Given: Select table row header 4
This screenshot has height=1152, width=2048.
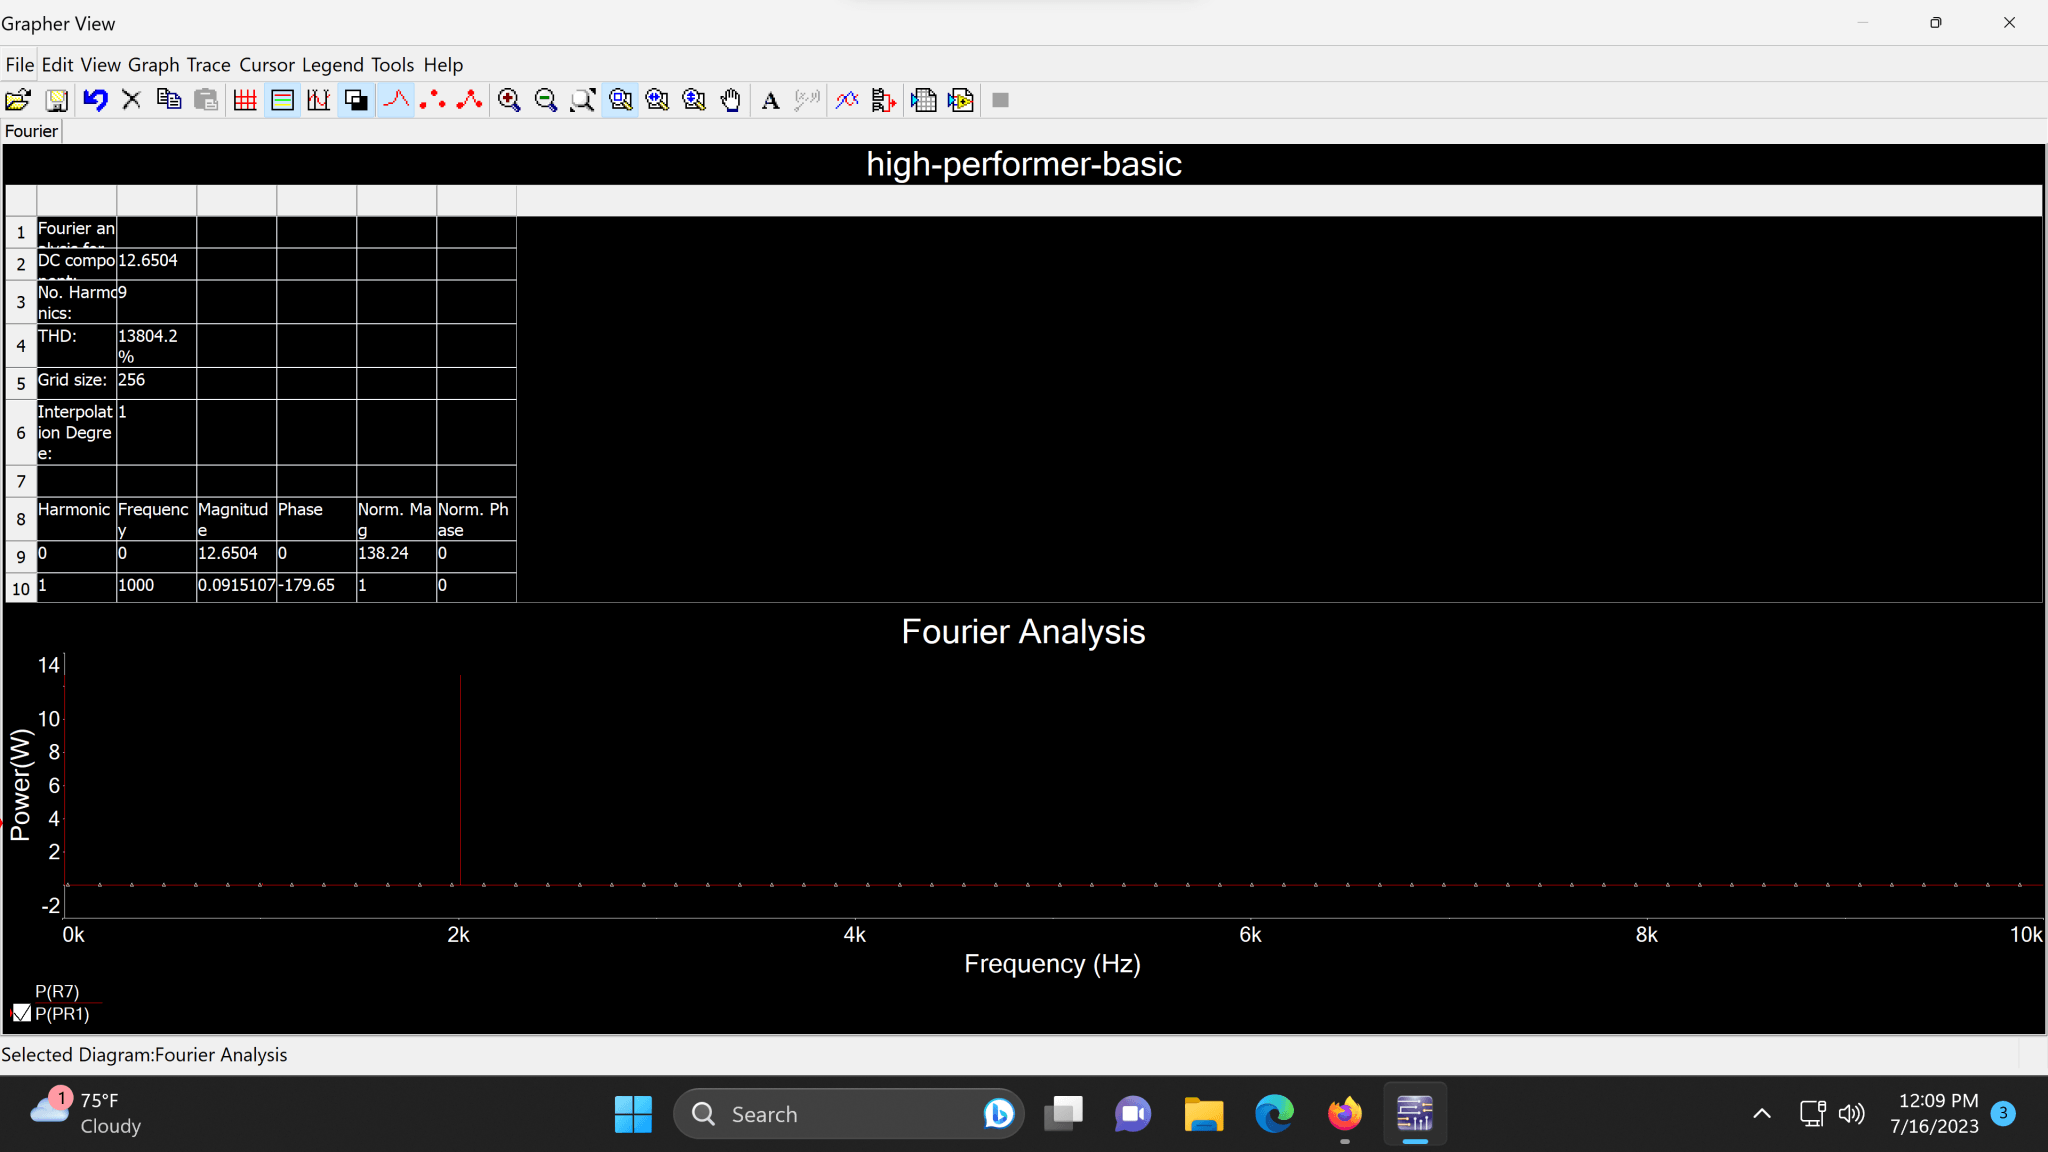Looking at the screenshot, I should [x=20, y=346].
